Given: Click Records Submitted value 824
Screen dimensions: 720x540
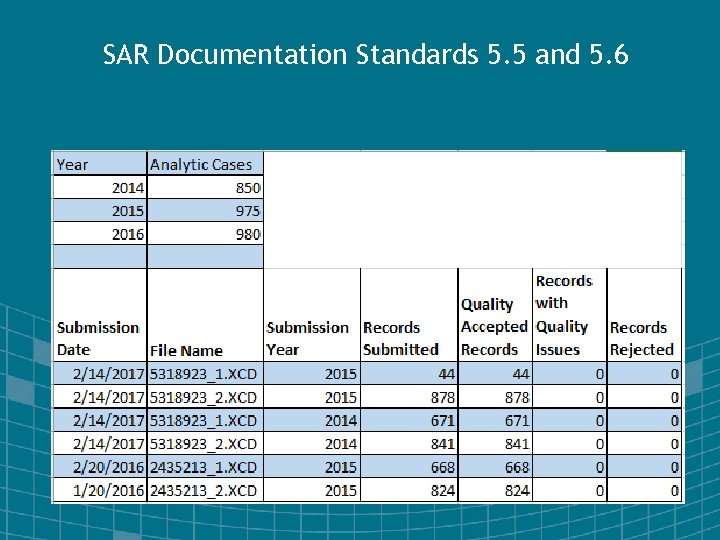Looking at the screenshot, I should (409, 490).
